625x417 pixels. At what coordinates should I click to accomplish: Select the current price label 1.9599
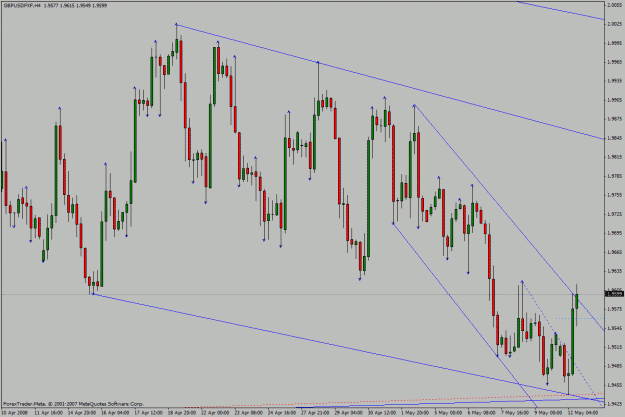pyautogui.click(x=614, y=294)
